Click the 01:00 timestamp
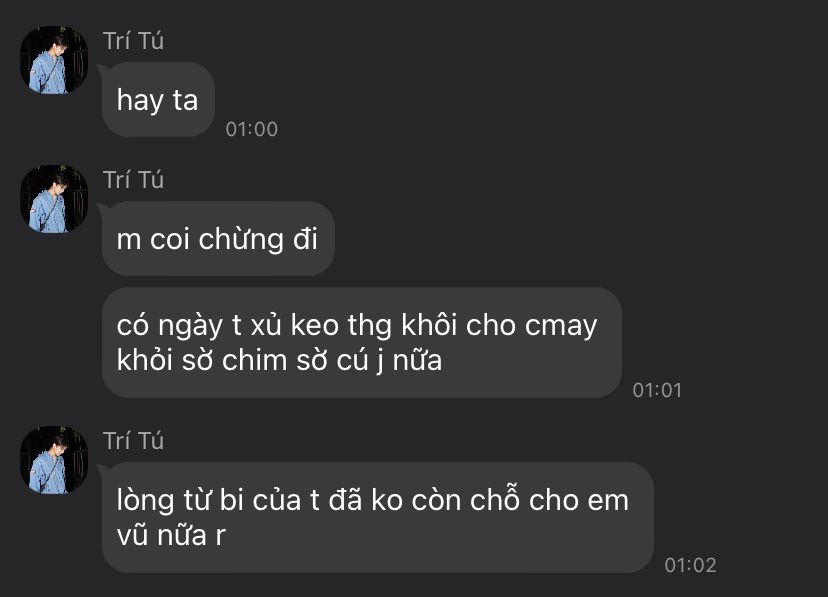828x597 pixels. click(251, 129)
